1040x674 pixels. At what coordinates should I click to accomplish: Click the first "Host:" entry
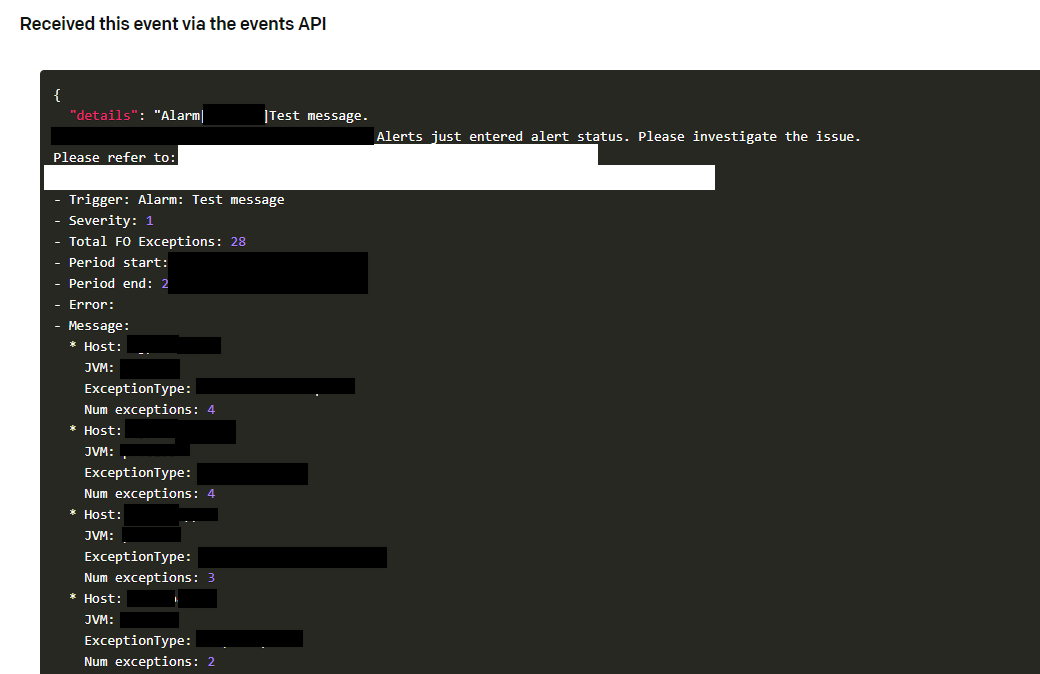[x=102, y=345]
